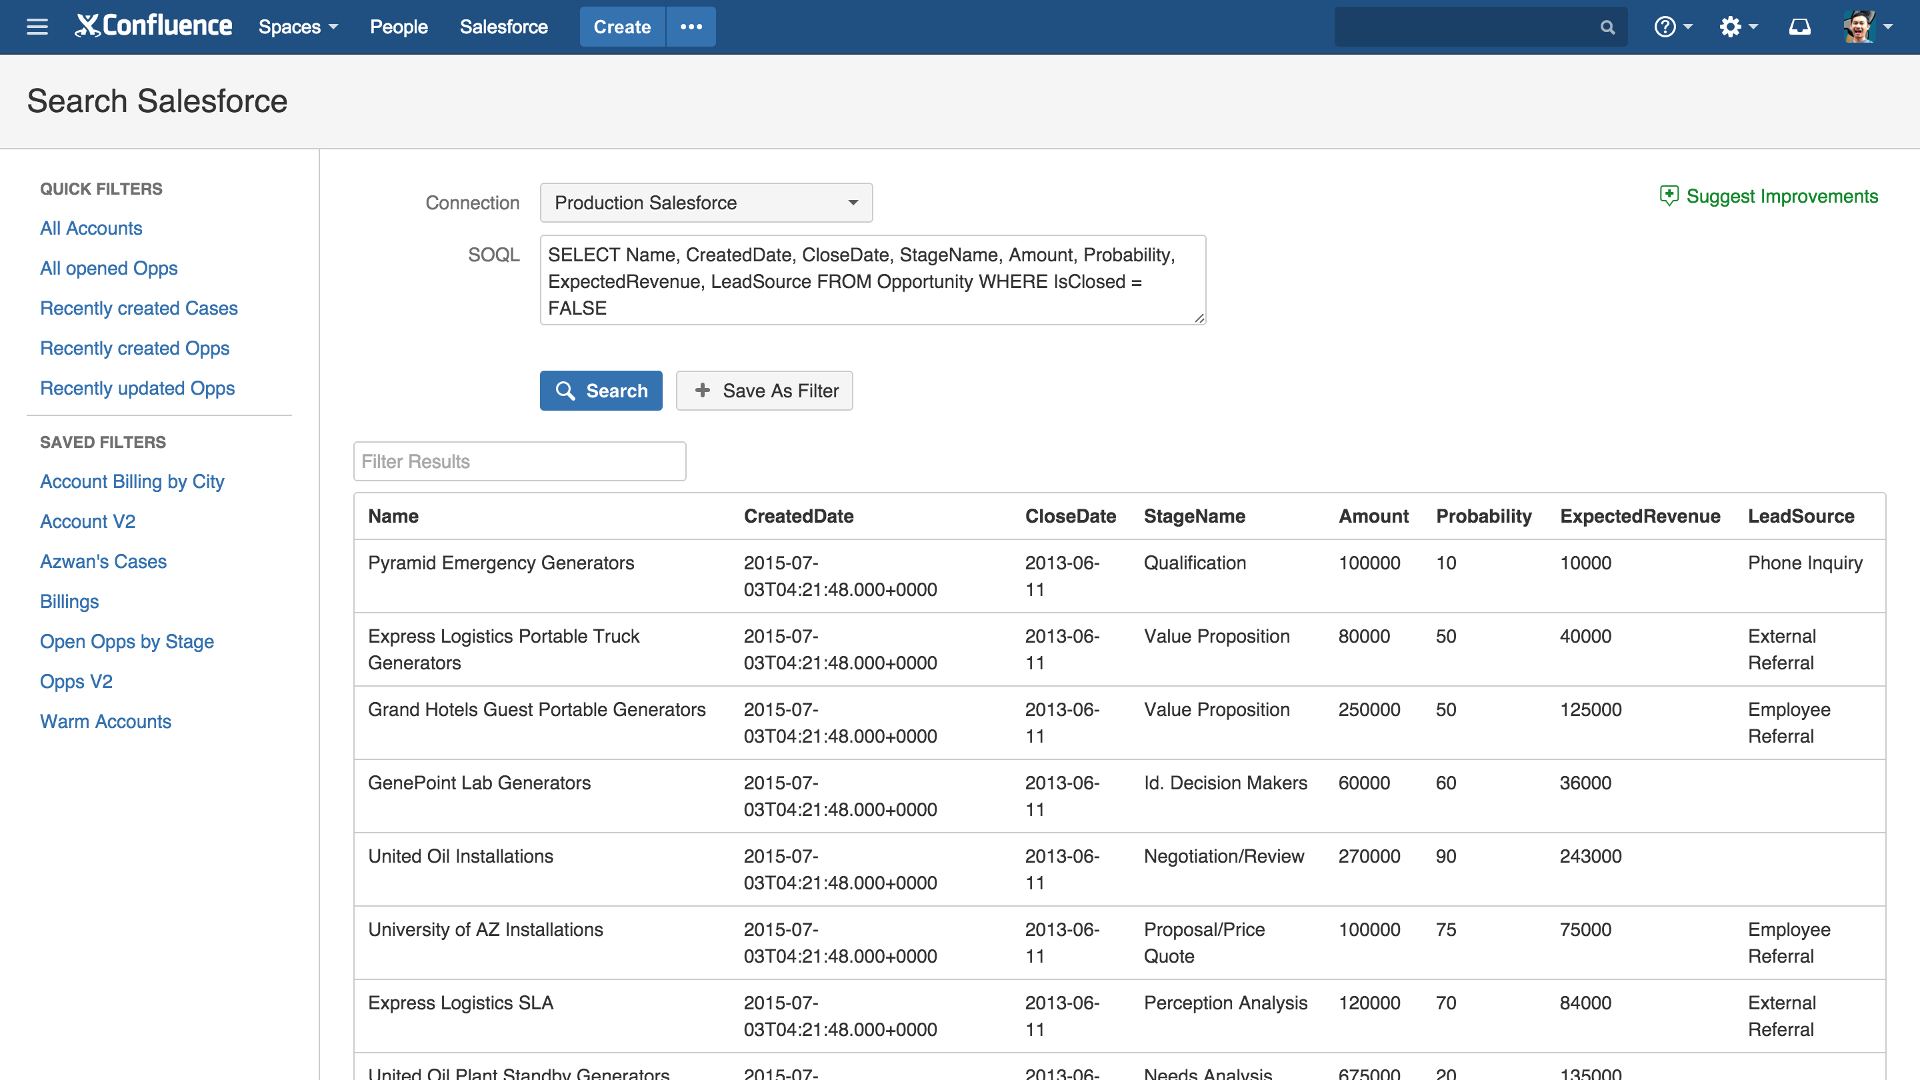Open the Confluence settings gear
The height and width of the screenshot is (1080, 1920).
[x=1731, y=27]
